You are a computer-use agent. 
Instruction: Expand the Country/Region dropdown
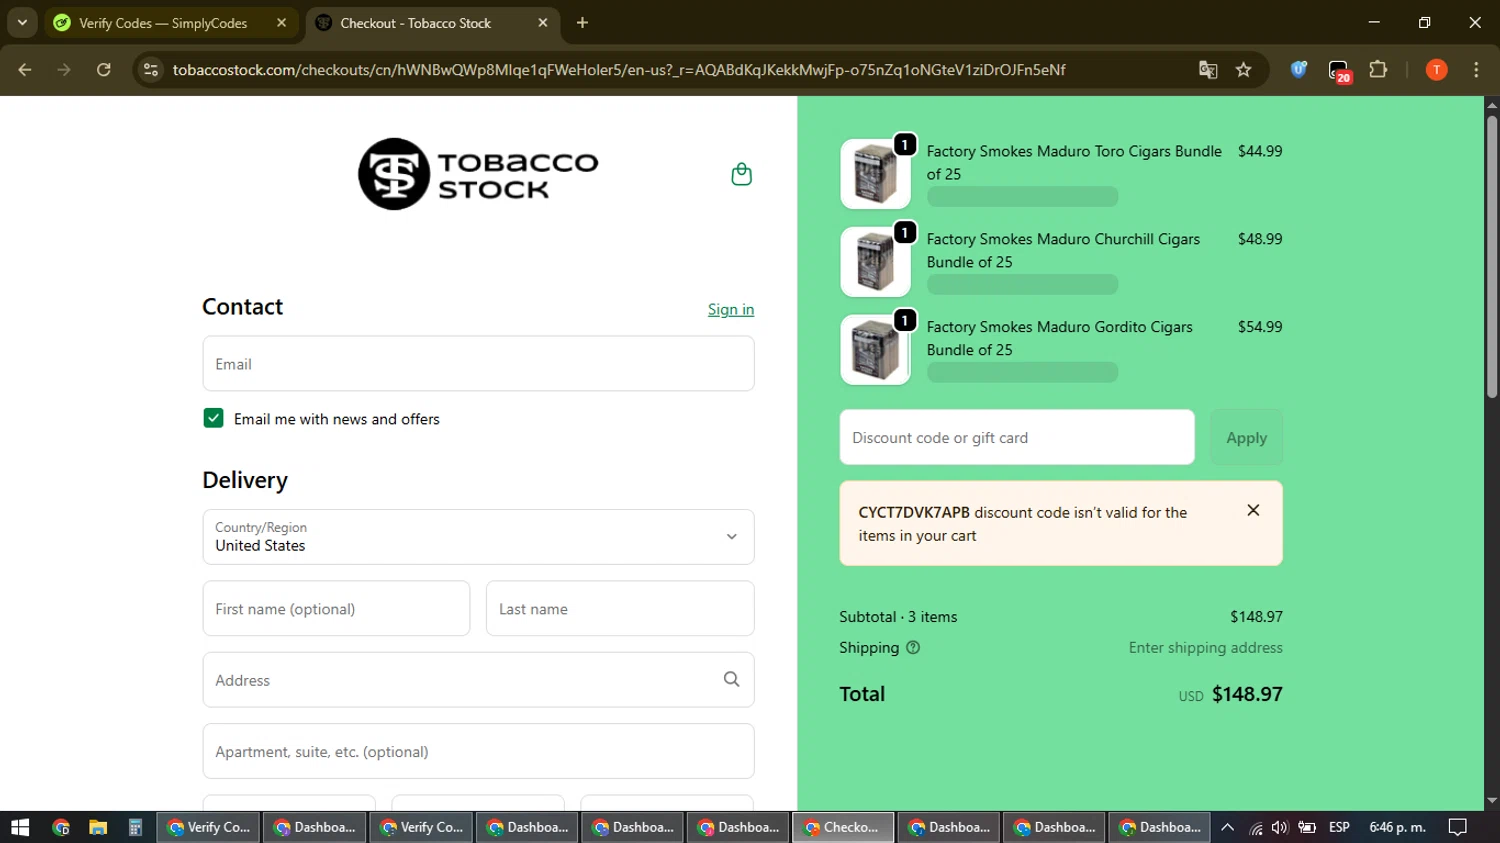[x=478, y=537]
